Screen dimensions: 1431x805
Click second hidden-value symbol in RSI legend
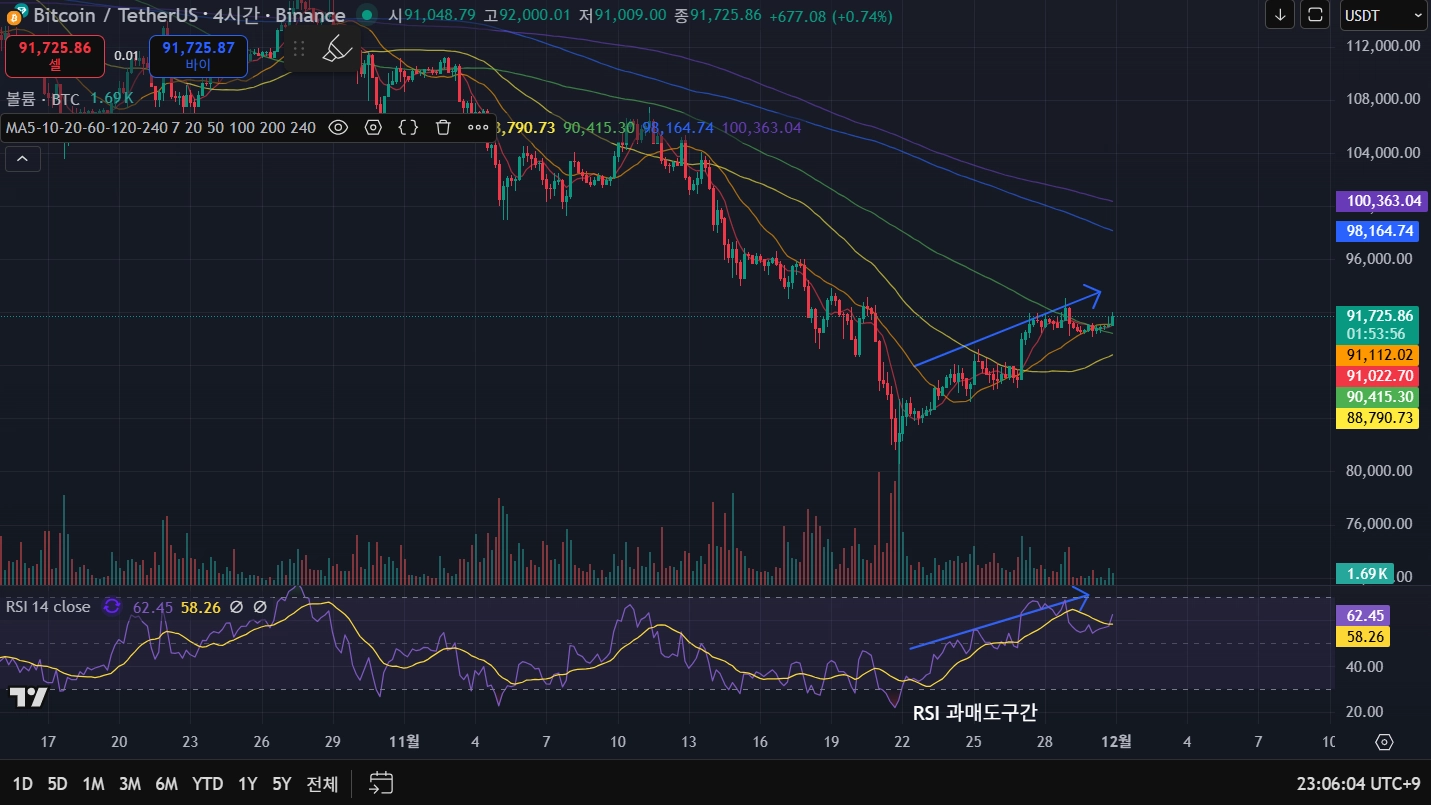pyautogui.click(x=260, y=606)
